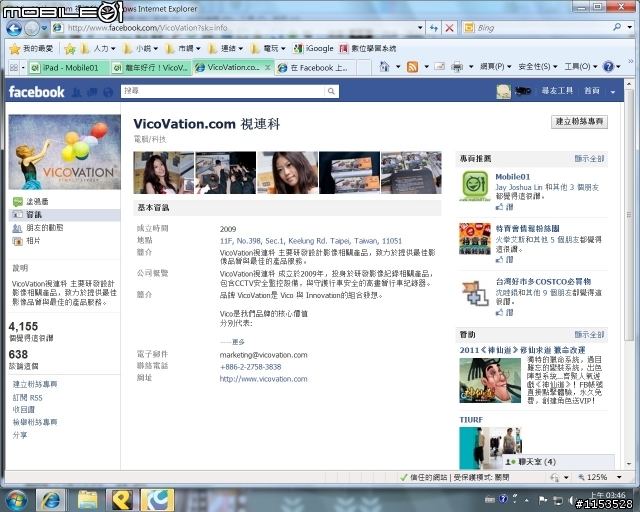Expand the 電玩 favorites folder dropdown
Viewport: 640px width, 512px height.
tap(283, 49)
